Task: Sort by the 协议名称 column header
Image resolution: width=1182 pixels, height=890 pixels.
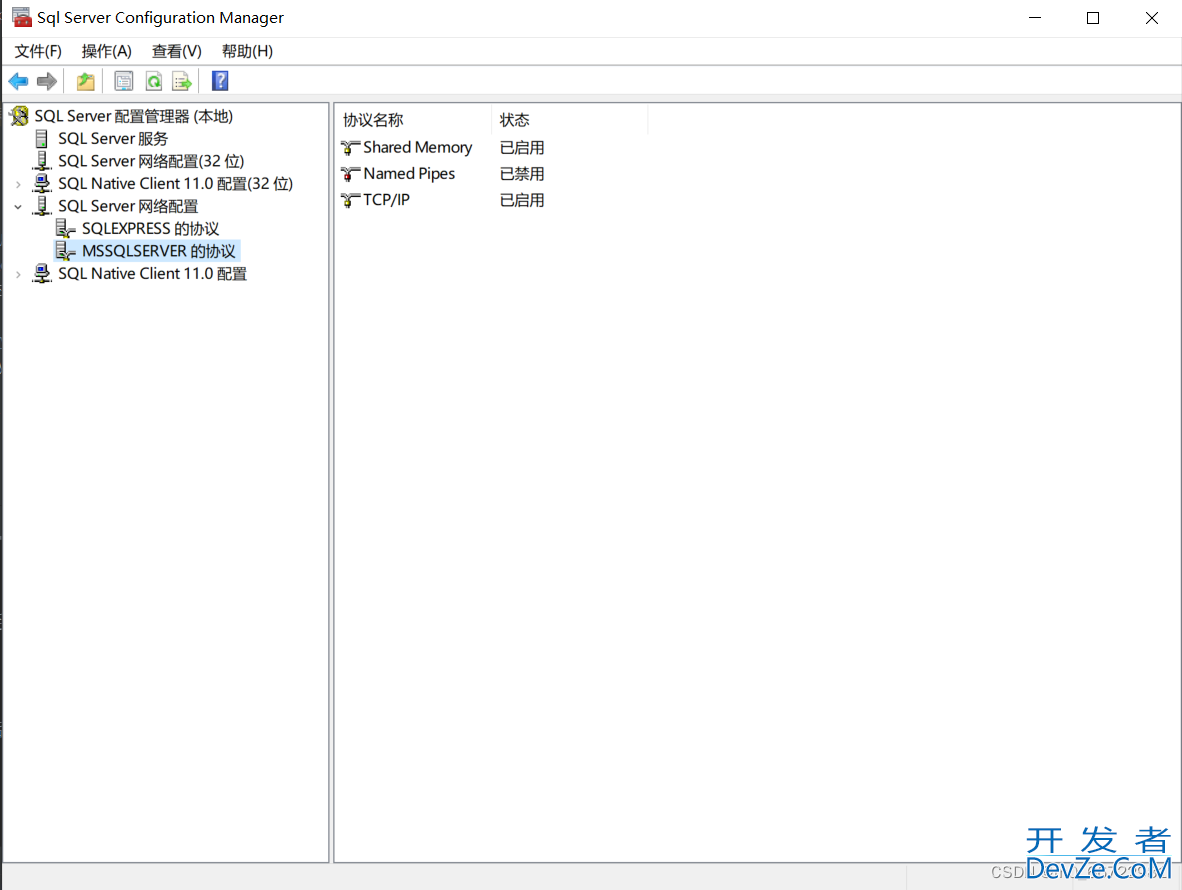Action: click(413, 120)
